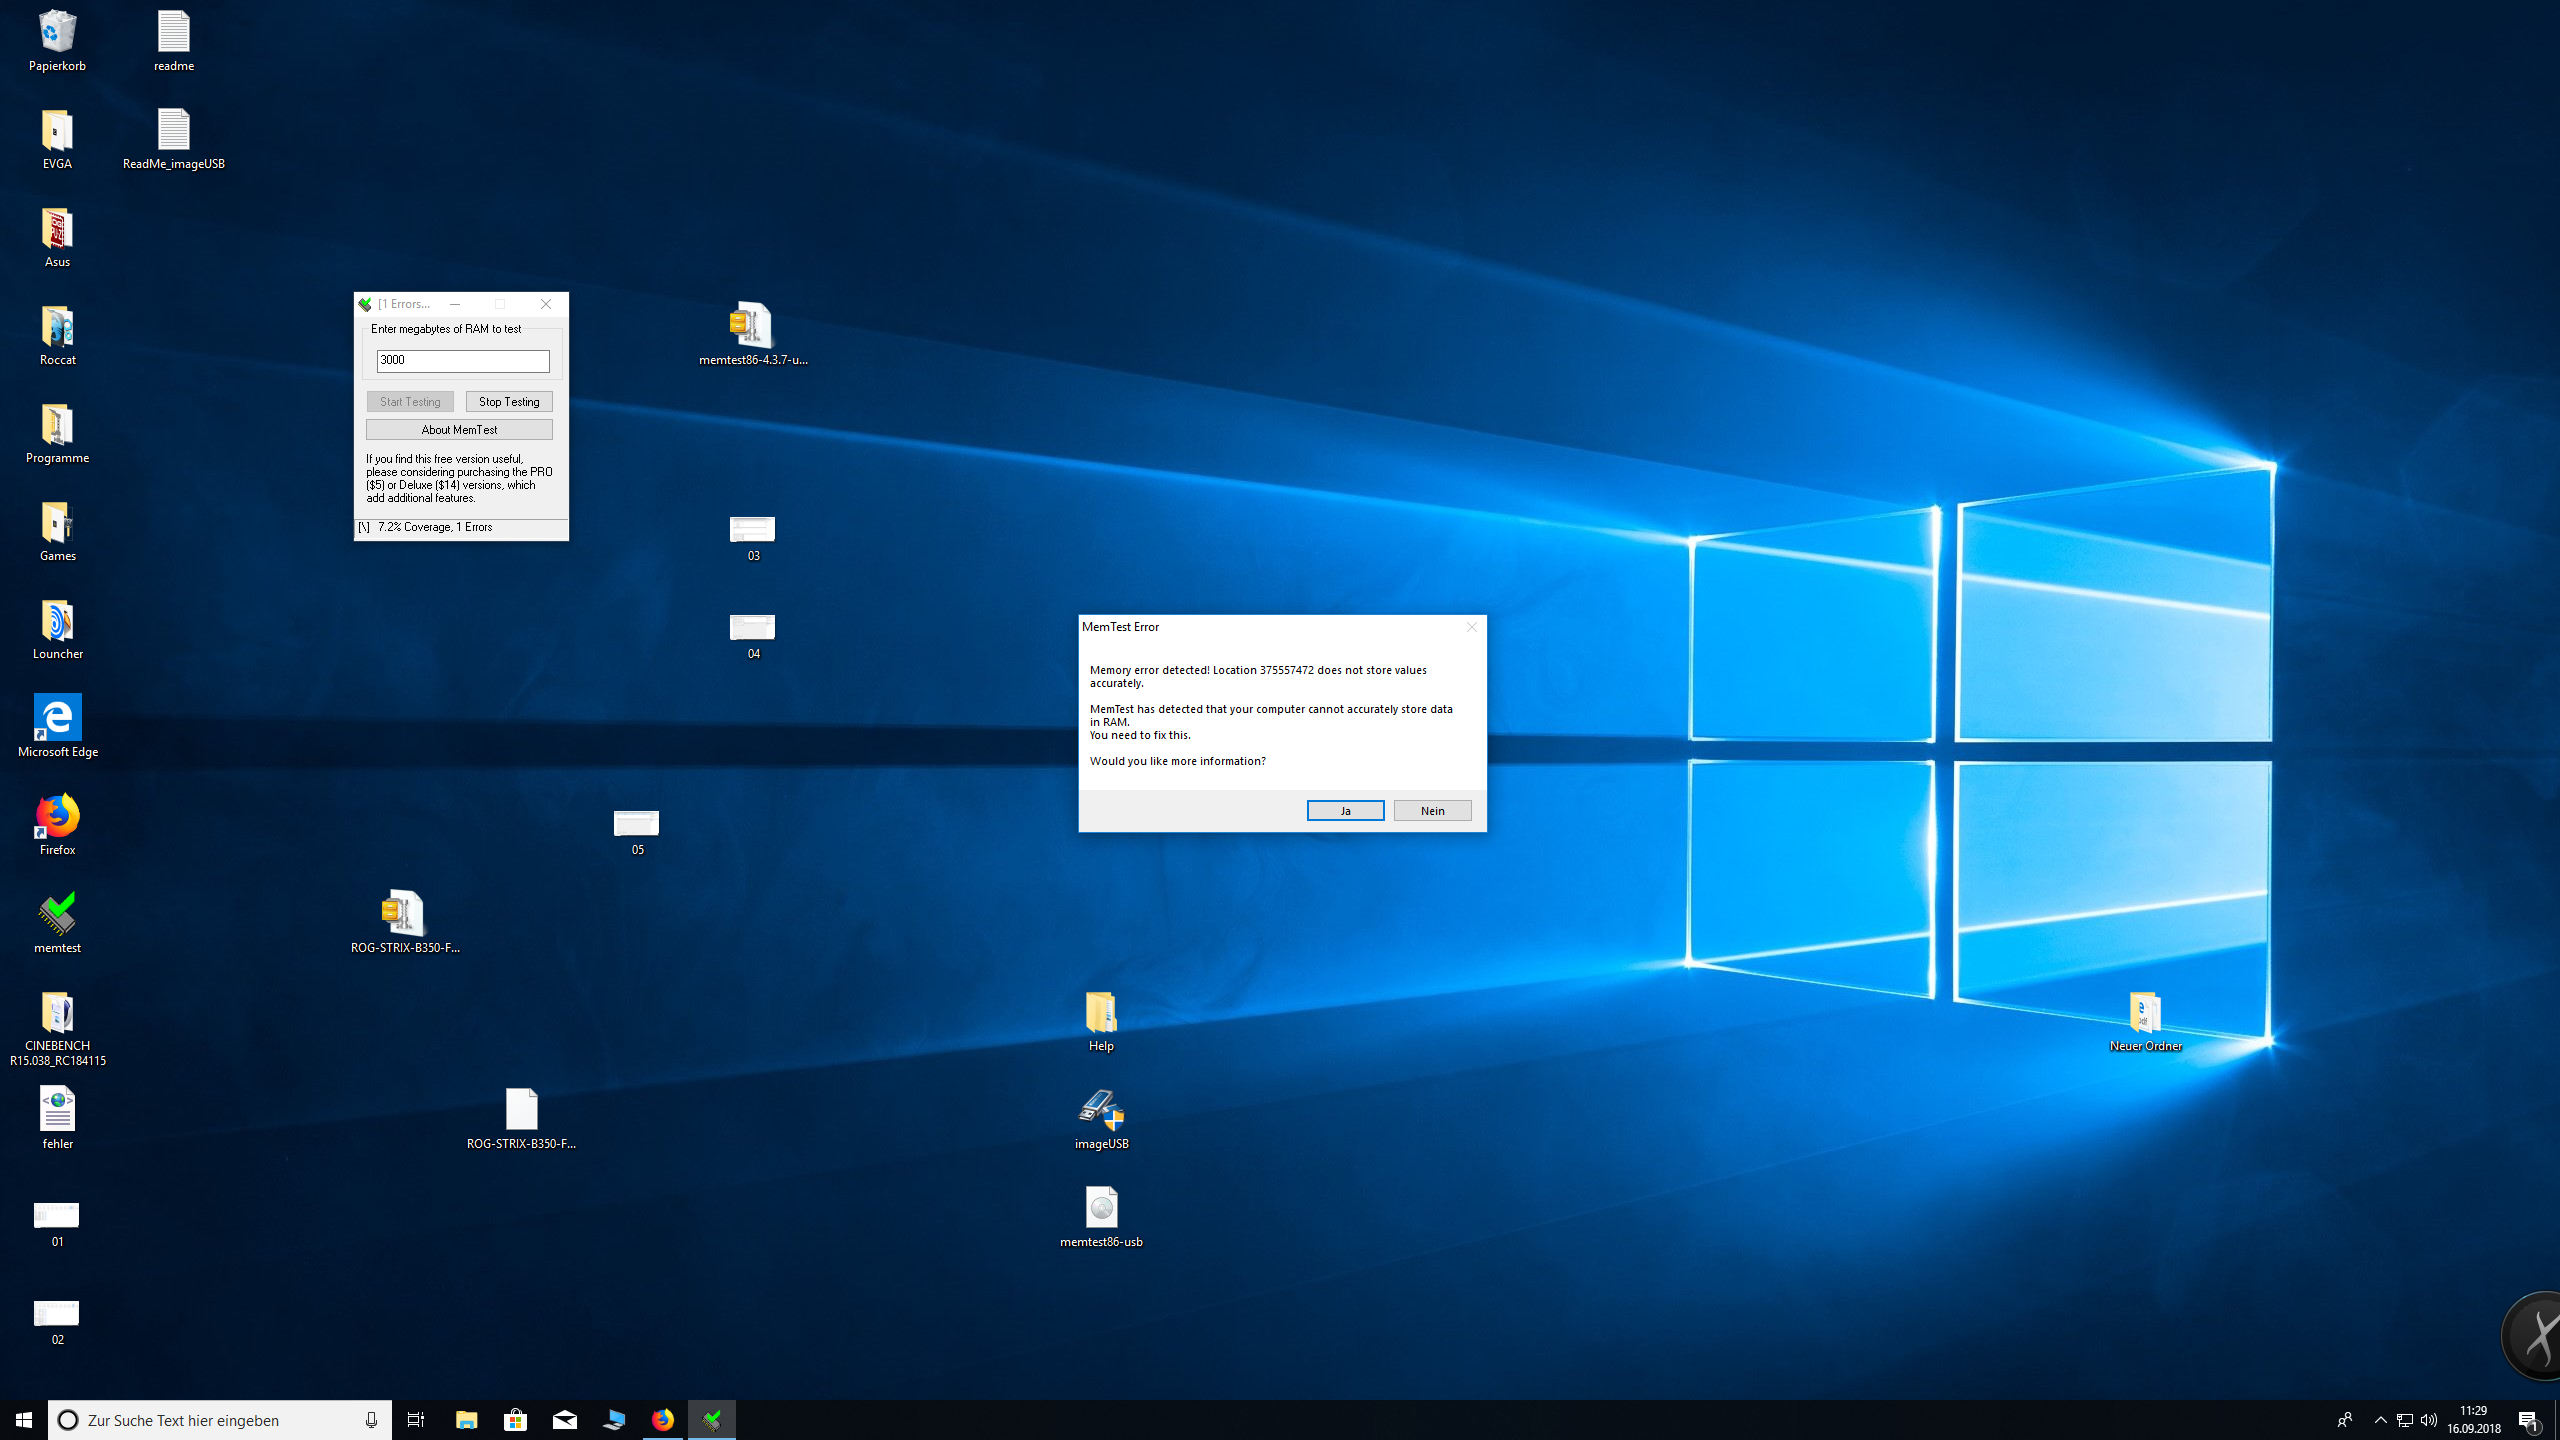This screenshot has width=2560, height=1440.
Task: Open the Action Center notification icon
Action: click(2528, 1420)
